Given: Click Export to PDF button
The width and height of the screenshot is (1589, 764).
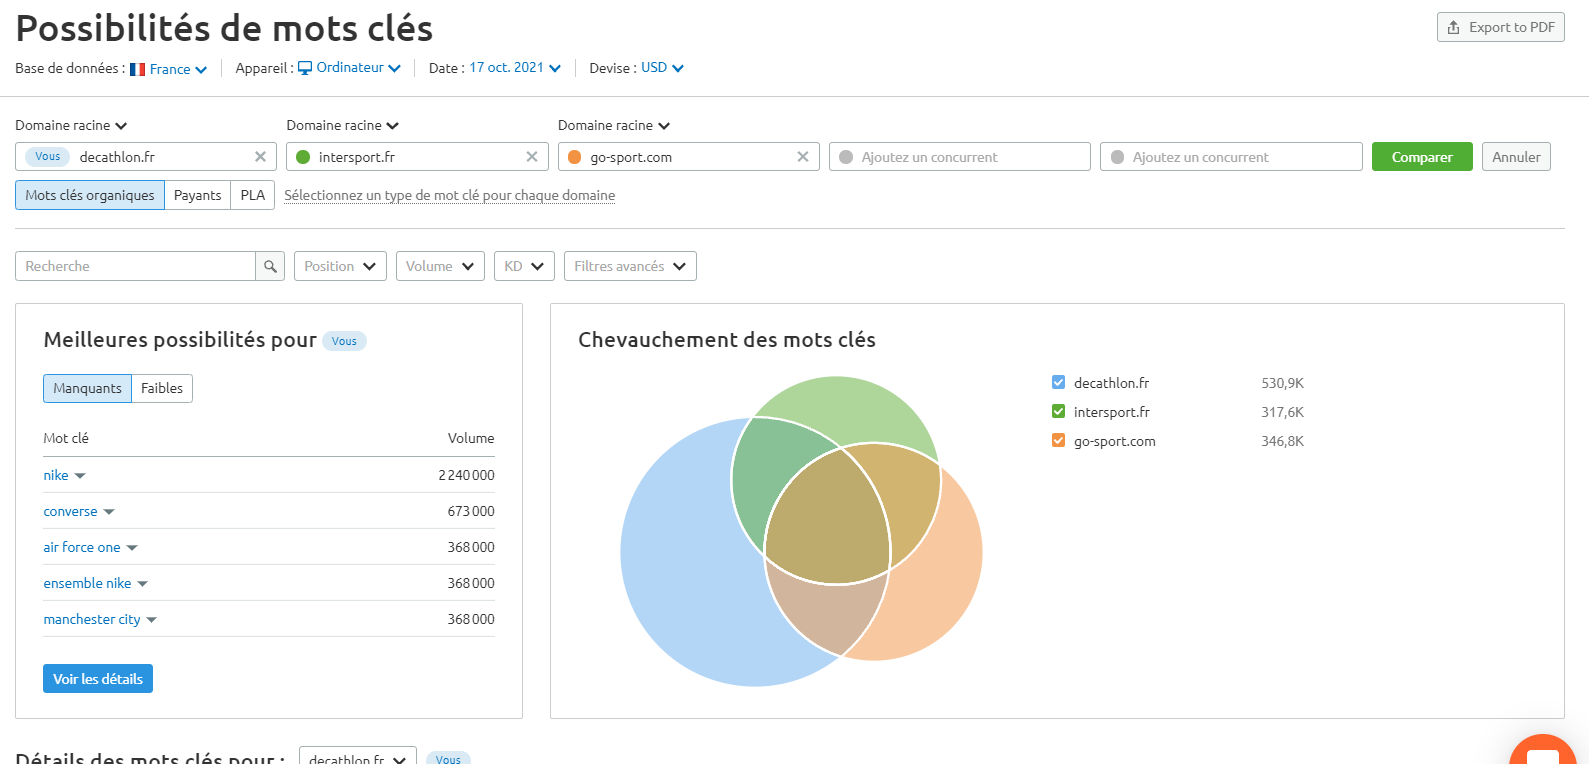Looking at the screenshot, I should tap(1501, 27).
